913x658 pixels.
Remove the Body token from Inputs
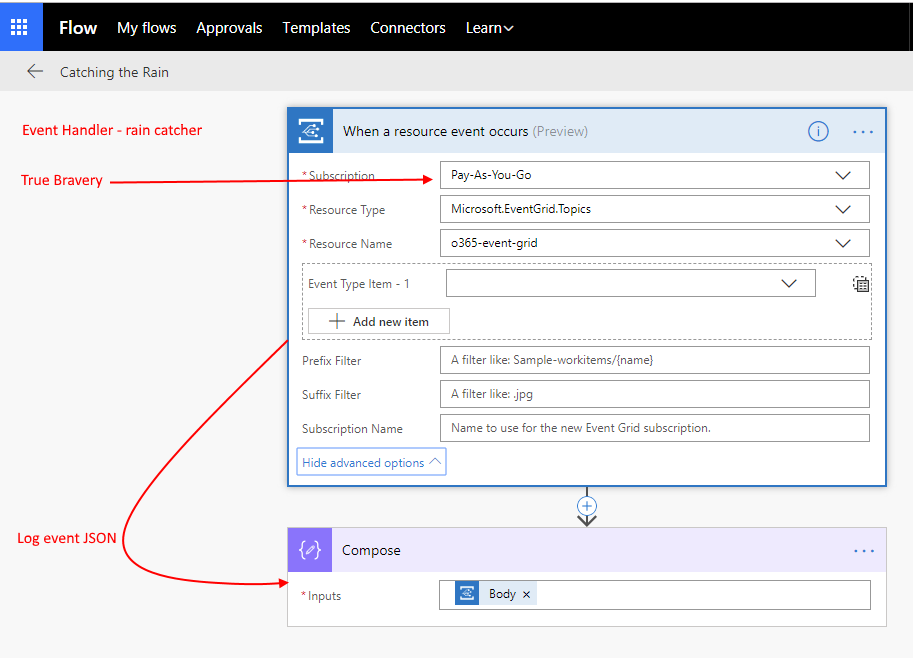pos(527,595)
